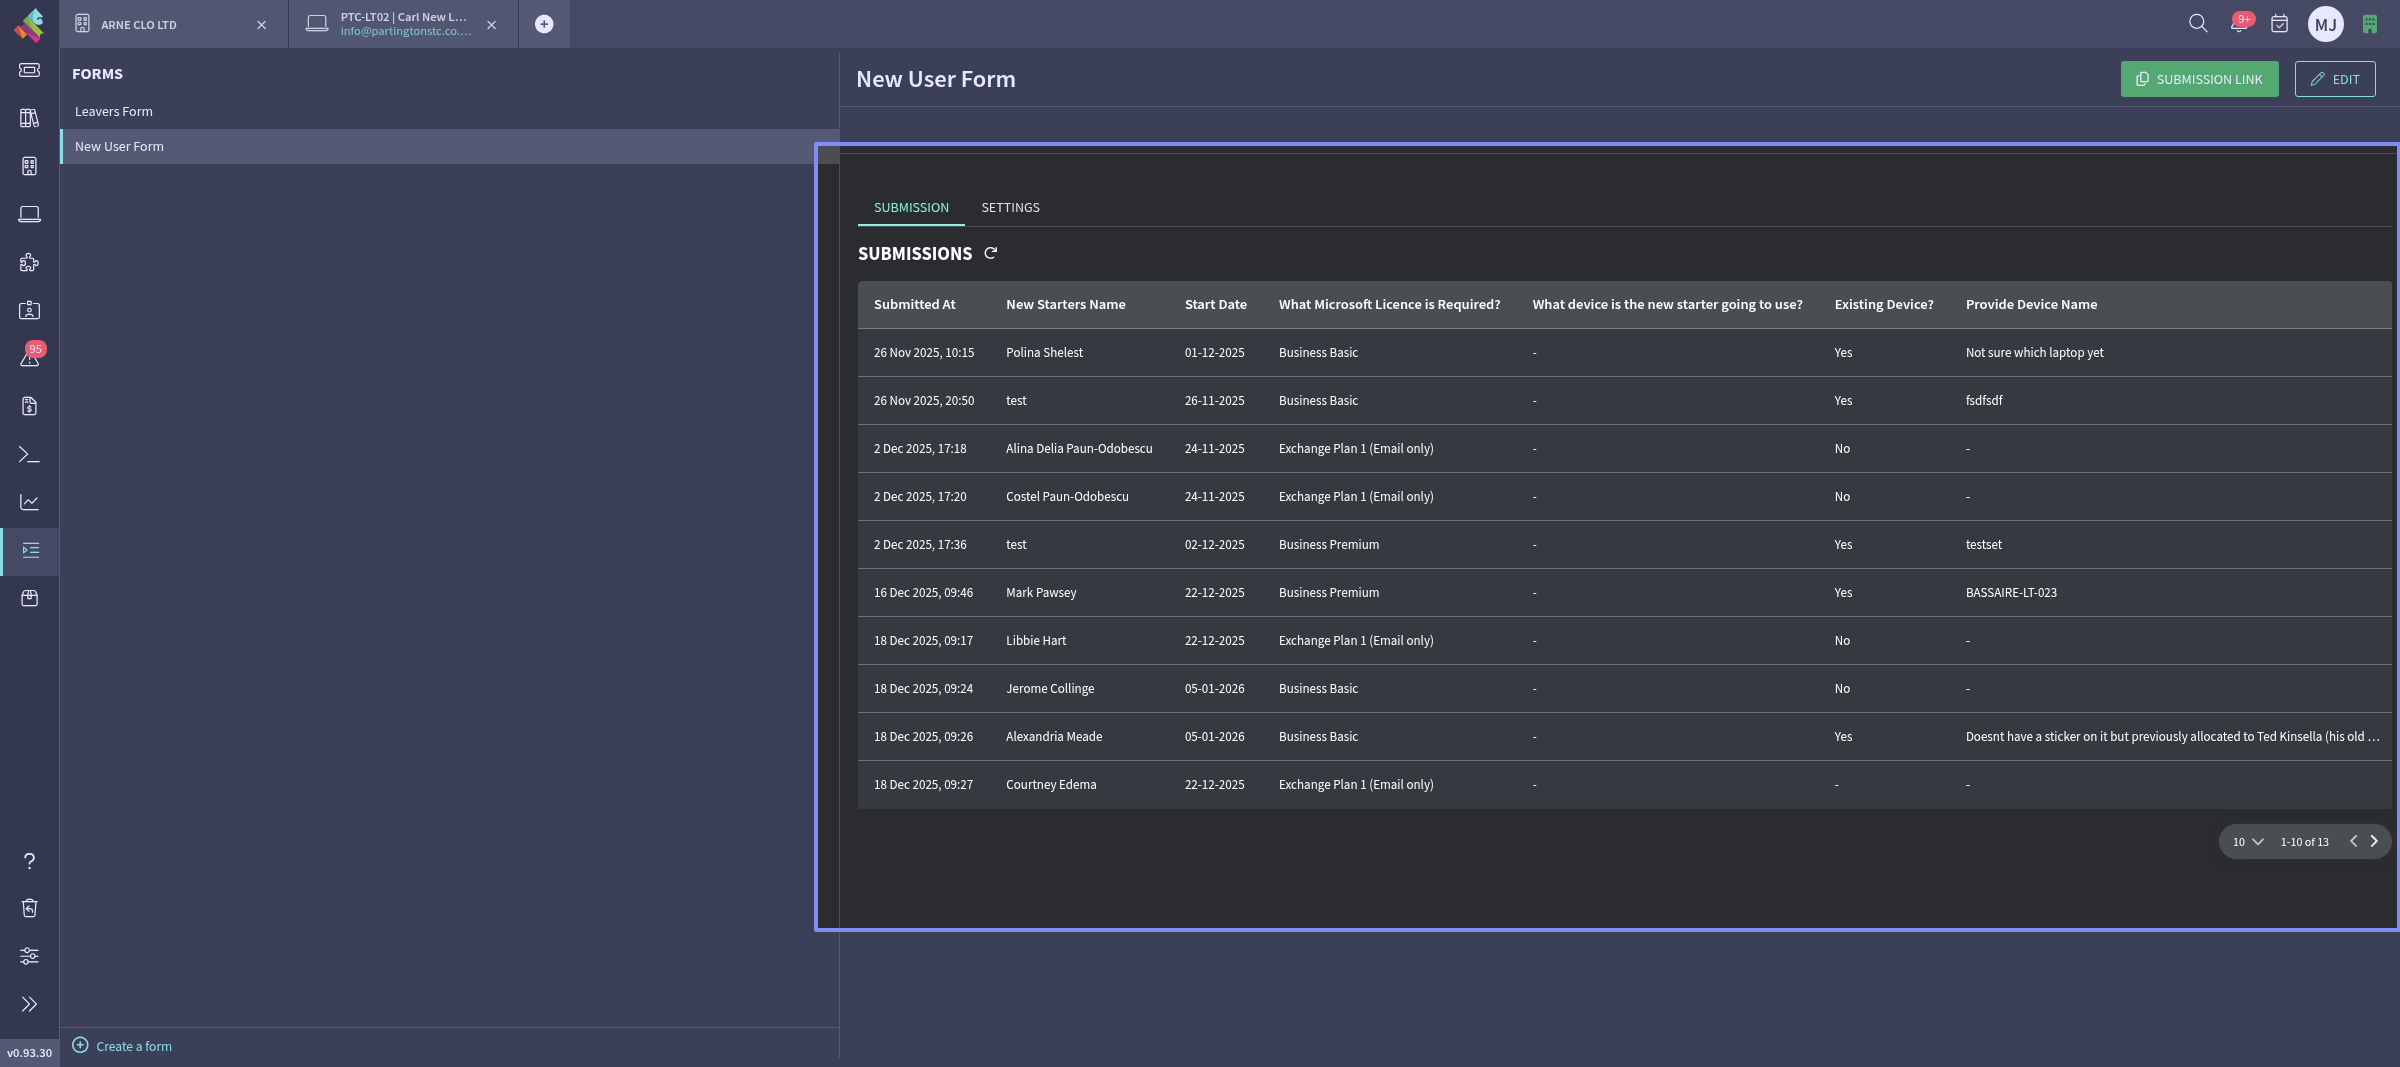The image size is (2400, 1067).
Task: Open the settings sliders icon in the sidebar
Action: 29,956
